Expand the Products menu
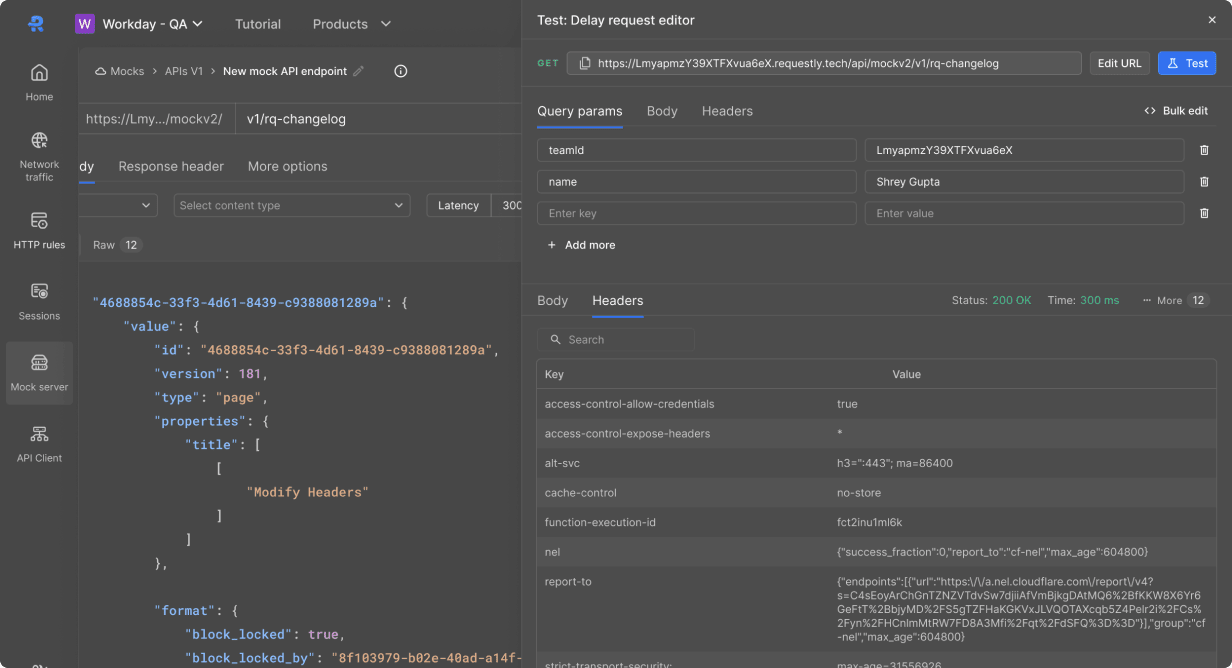This screenshot has height=668, width=1232. pos(352,24)
